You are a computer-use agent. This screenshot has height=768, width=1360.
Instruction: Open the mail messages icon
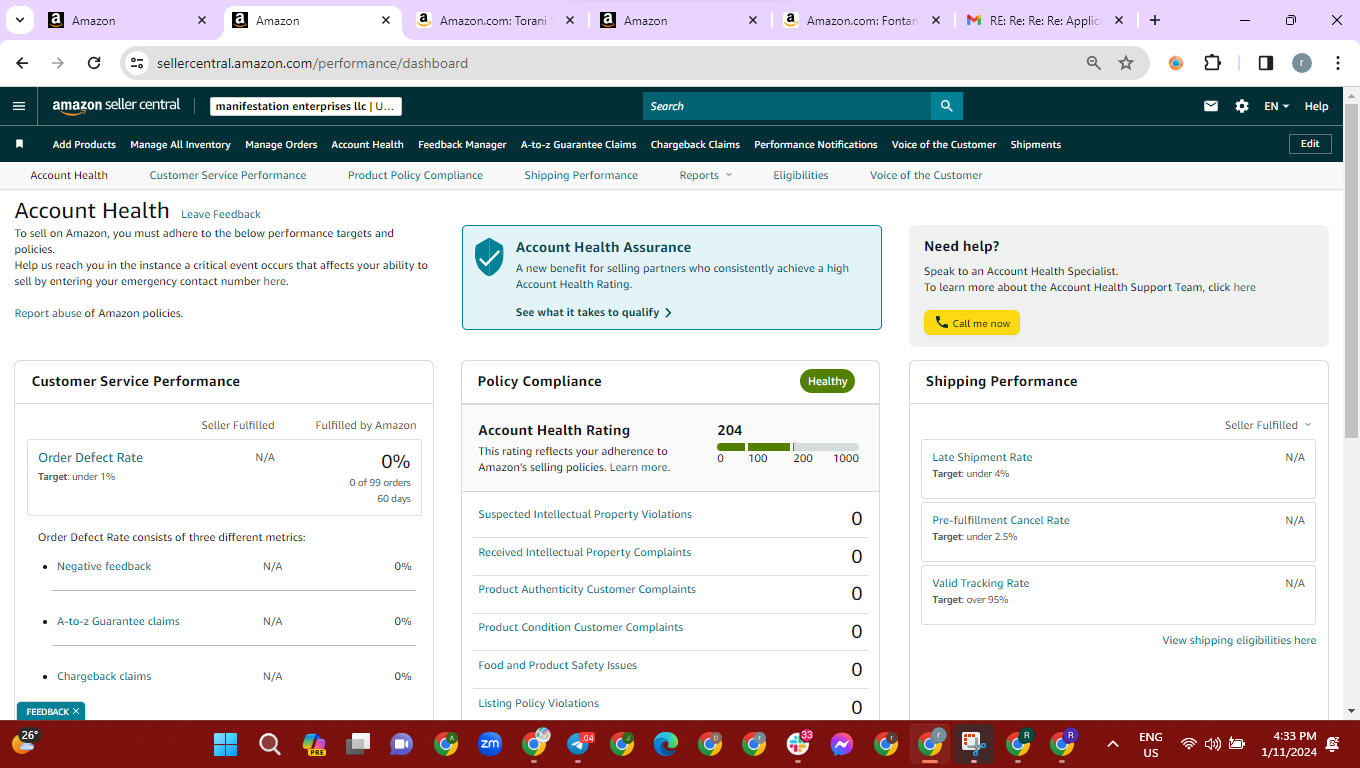[1211, 106]
